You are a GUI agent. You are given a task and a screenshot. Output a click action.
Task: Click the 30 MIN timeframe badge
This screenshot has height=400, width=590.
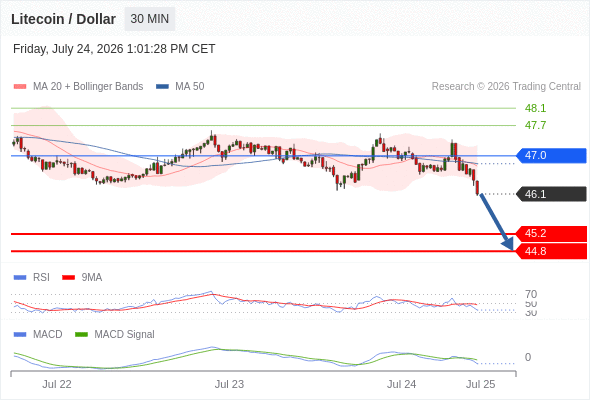(149, 19)
